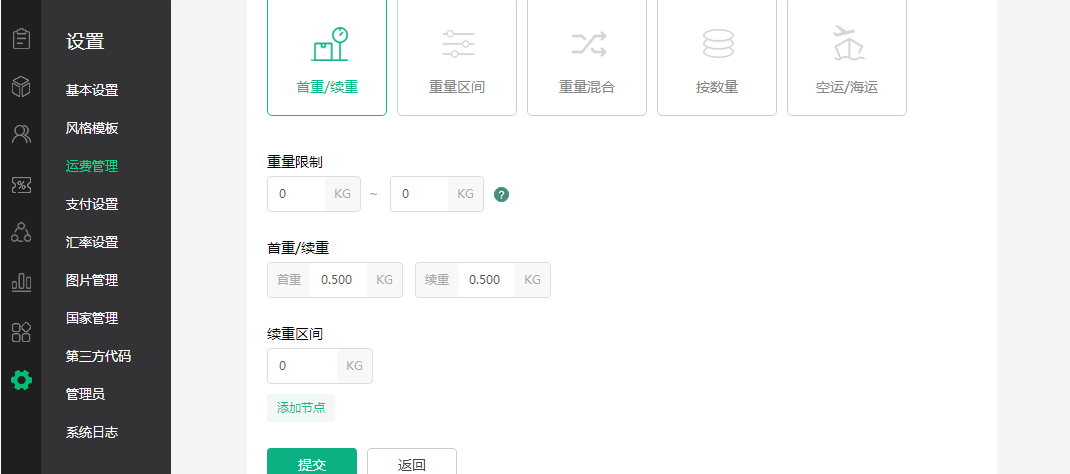Screen dimensions: 1070x474
Task: Click the 重量限制 label
Action: click(x=295, y=162)
